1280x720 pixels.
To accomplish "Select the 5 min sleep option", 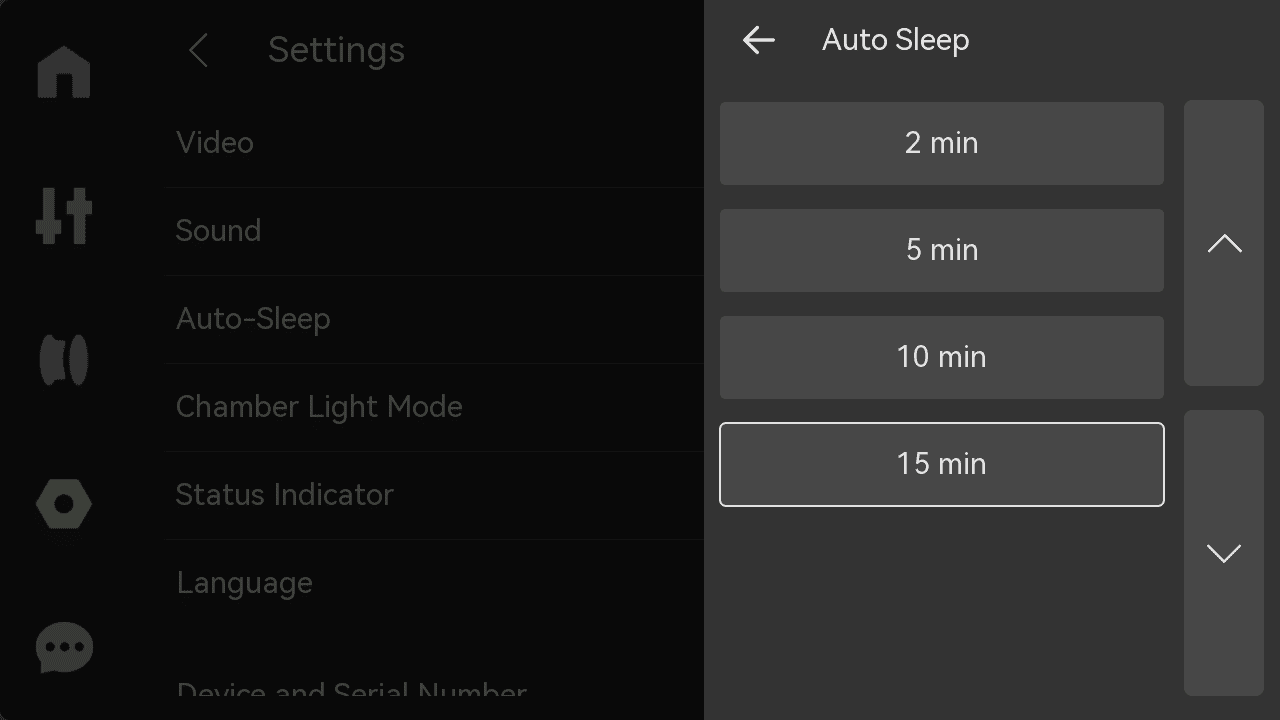I will tap(942, 250).
